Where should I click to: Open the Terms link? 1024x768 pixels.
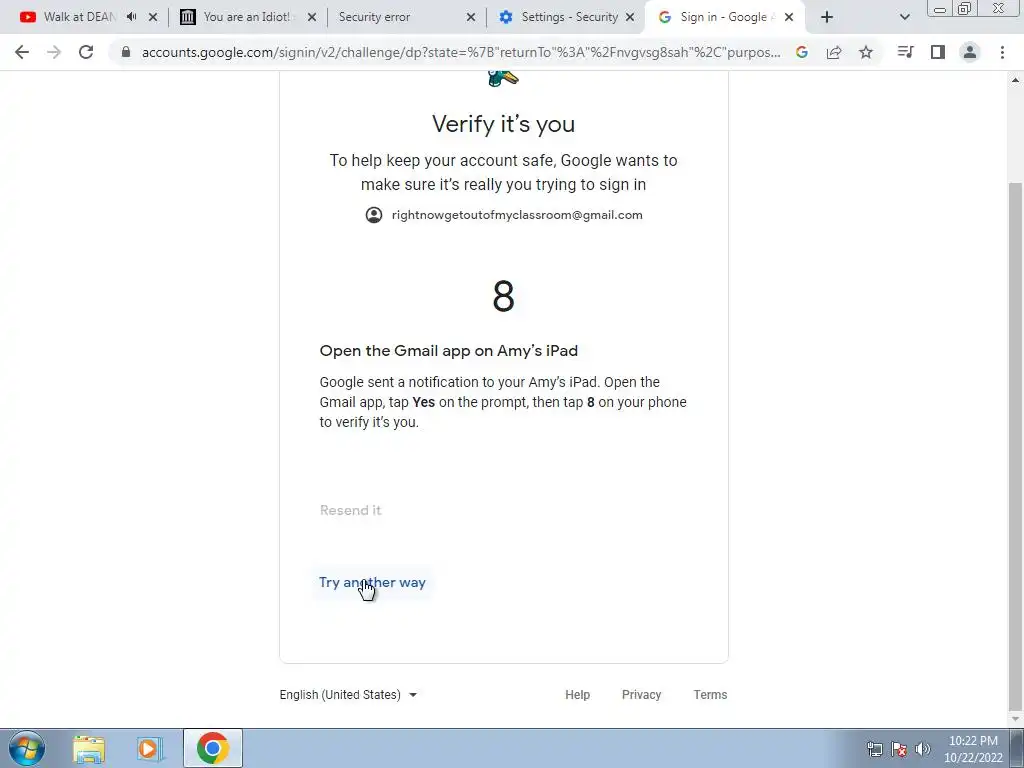coord(711,695)
